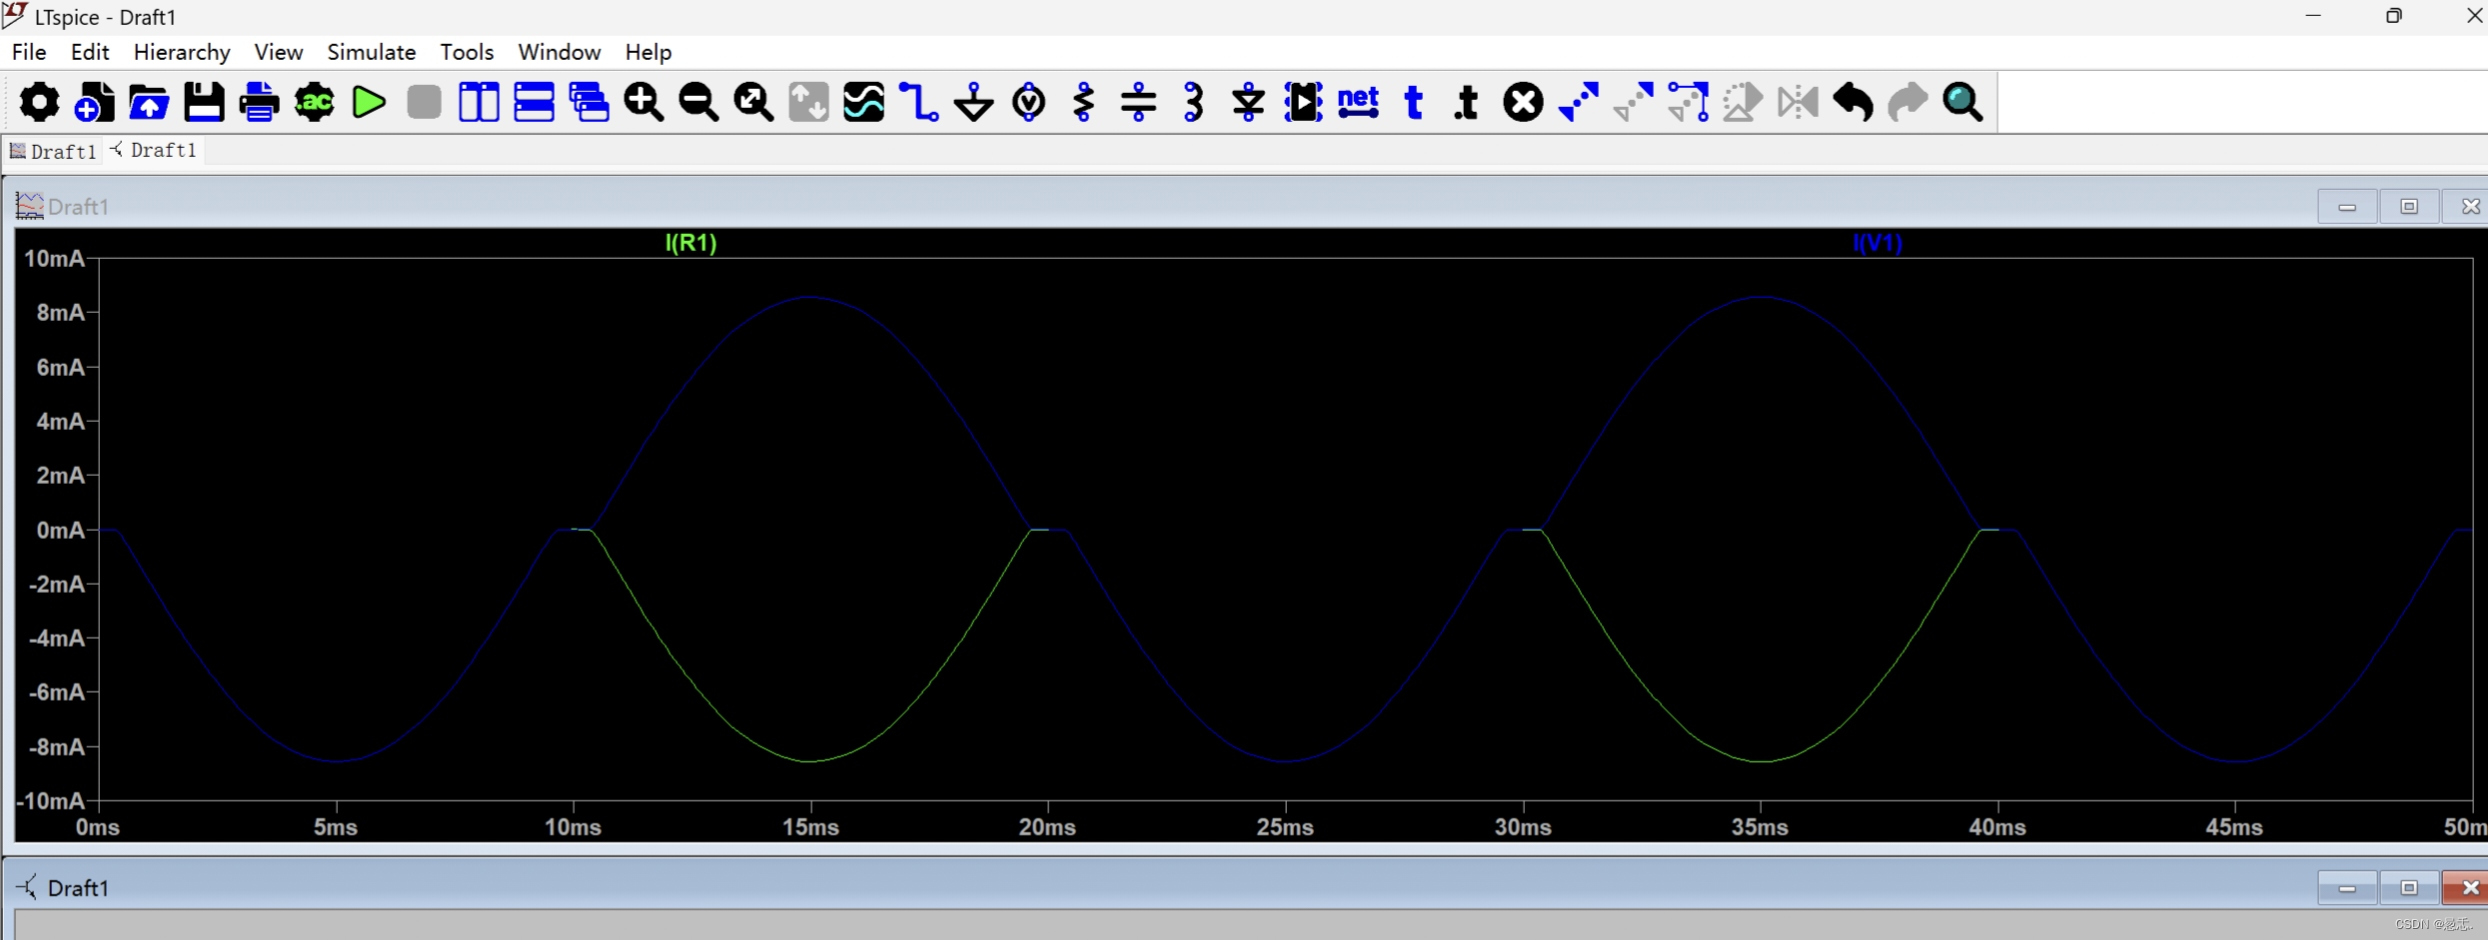Image resolution: width=2488 pixels, height=940 pixels.
Task: Switch to the Draft1 waveform tab
Action: tap(53, 151)
